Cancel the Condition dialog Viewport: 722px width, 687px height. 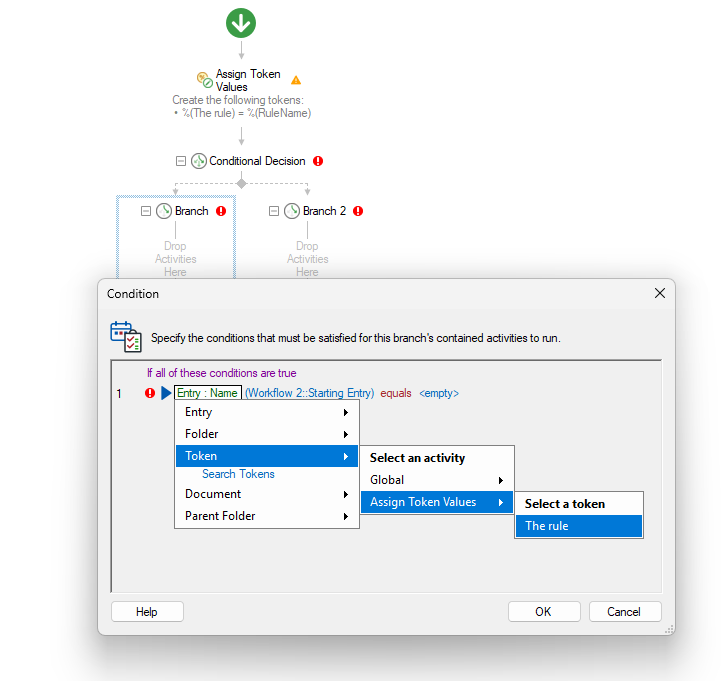click(x=625, y=612)
